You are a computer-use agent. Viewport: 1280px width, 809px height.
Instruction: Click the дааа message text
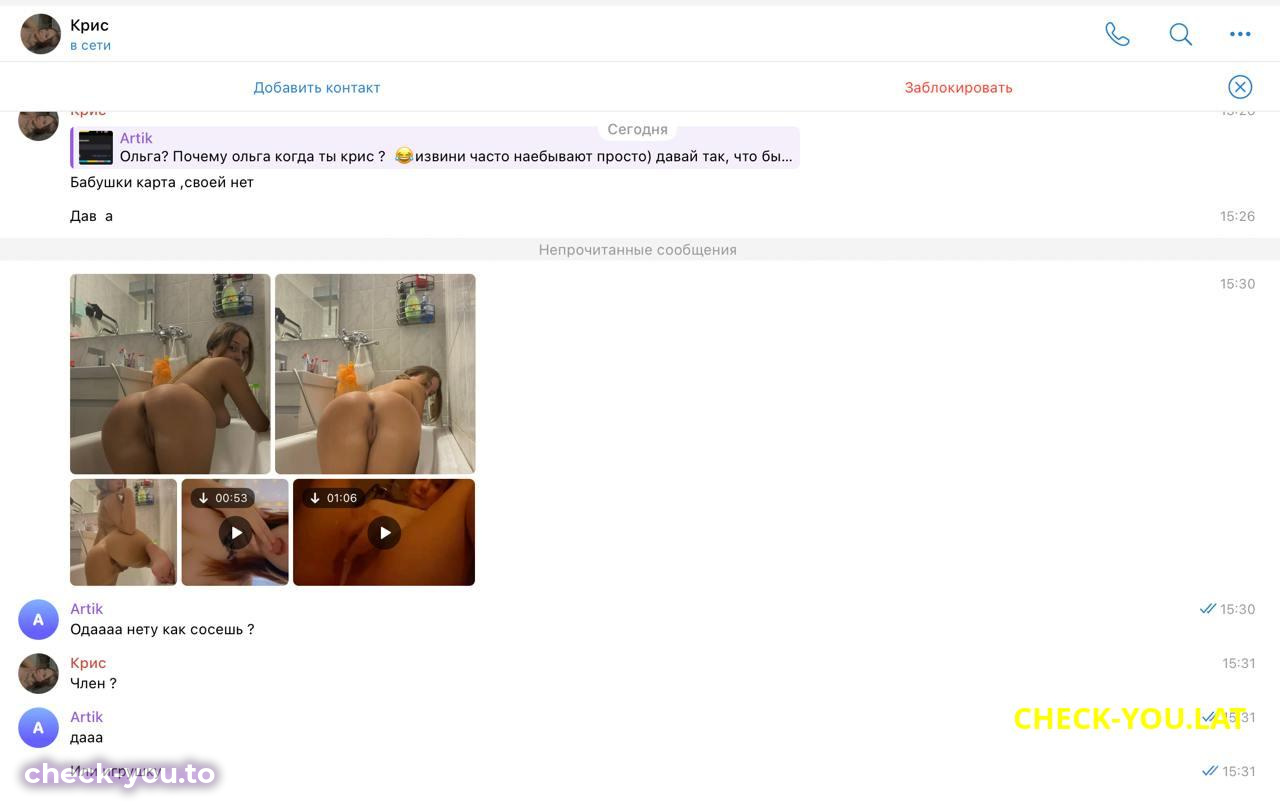click(x=87, y=738)
